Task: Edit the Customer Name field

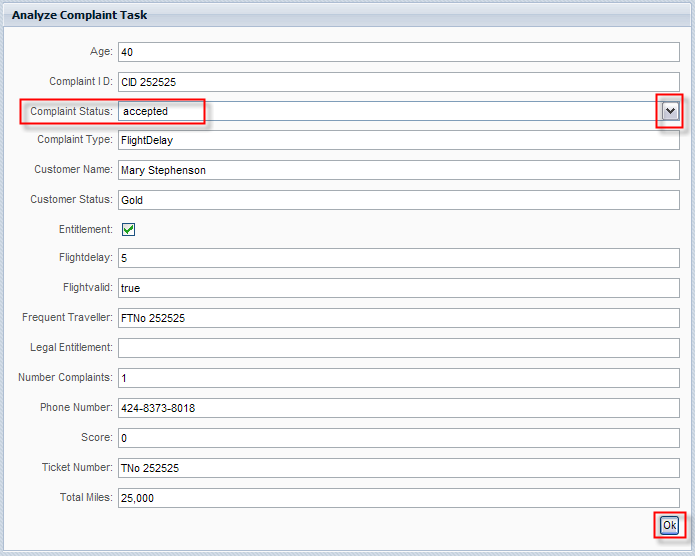Action: (x=398, y=170)
